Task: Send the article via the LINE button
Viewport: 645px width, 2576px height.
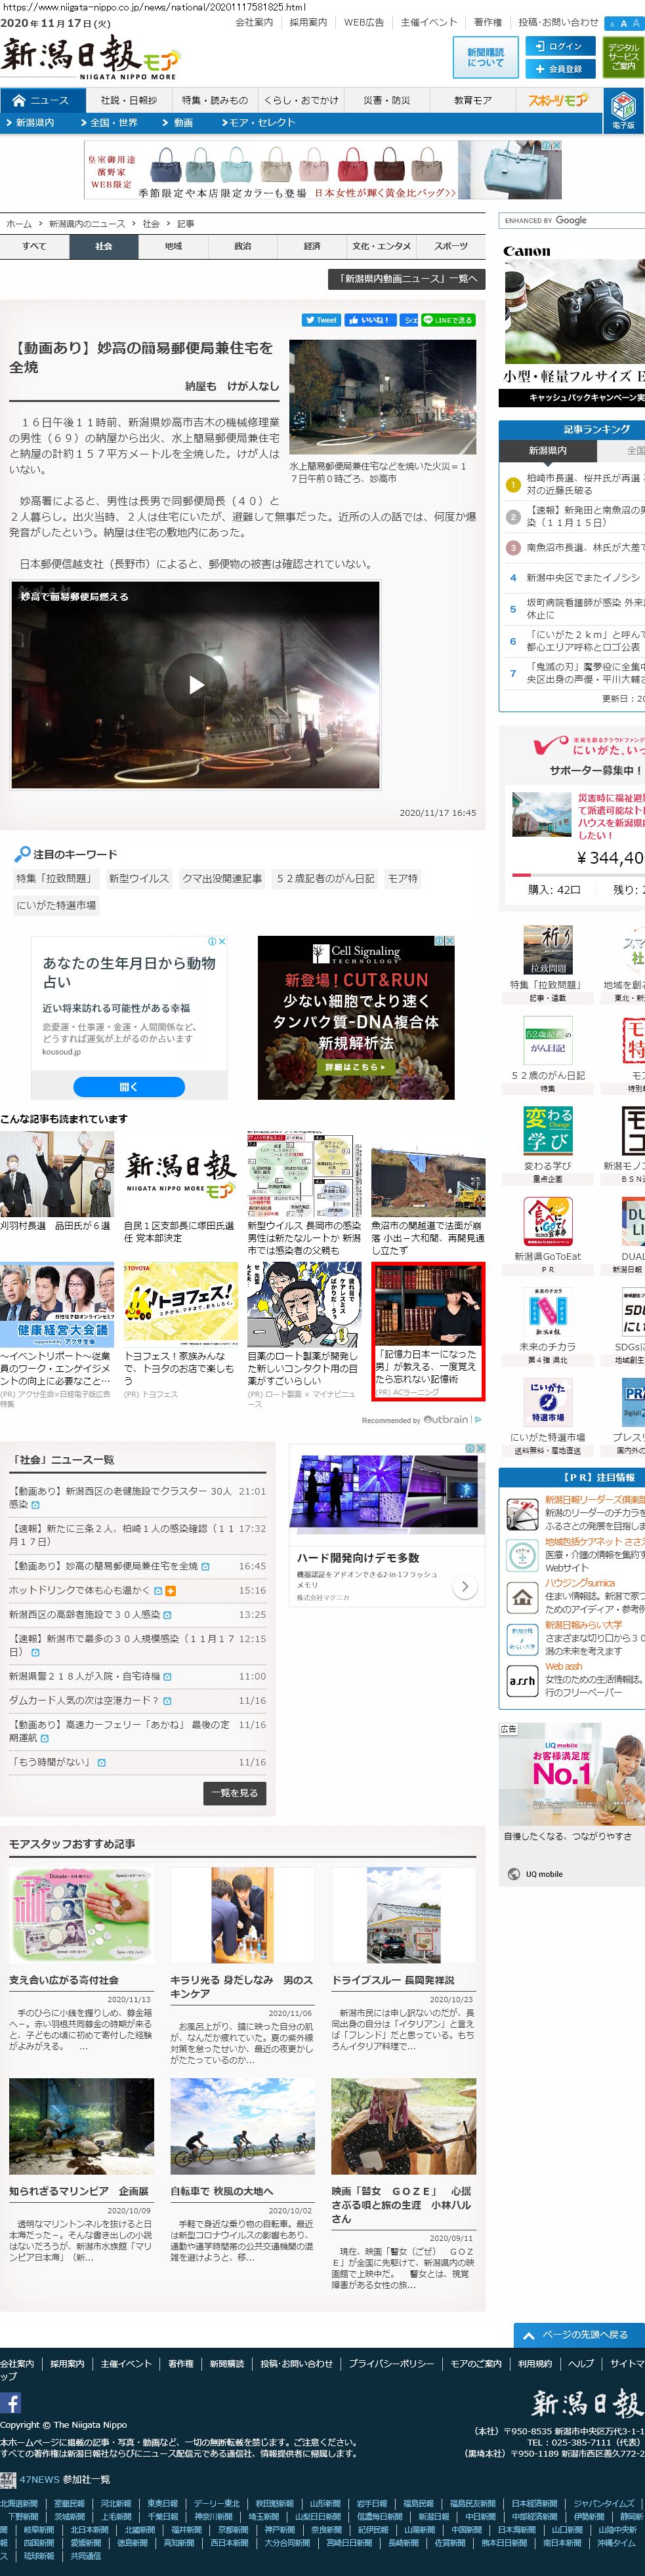Action: pyautogui.click(x=448, y=320)
